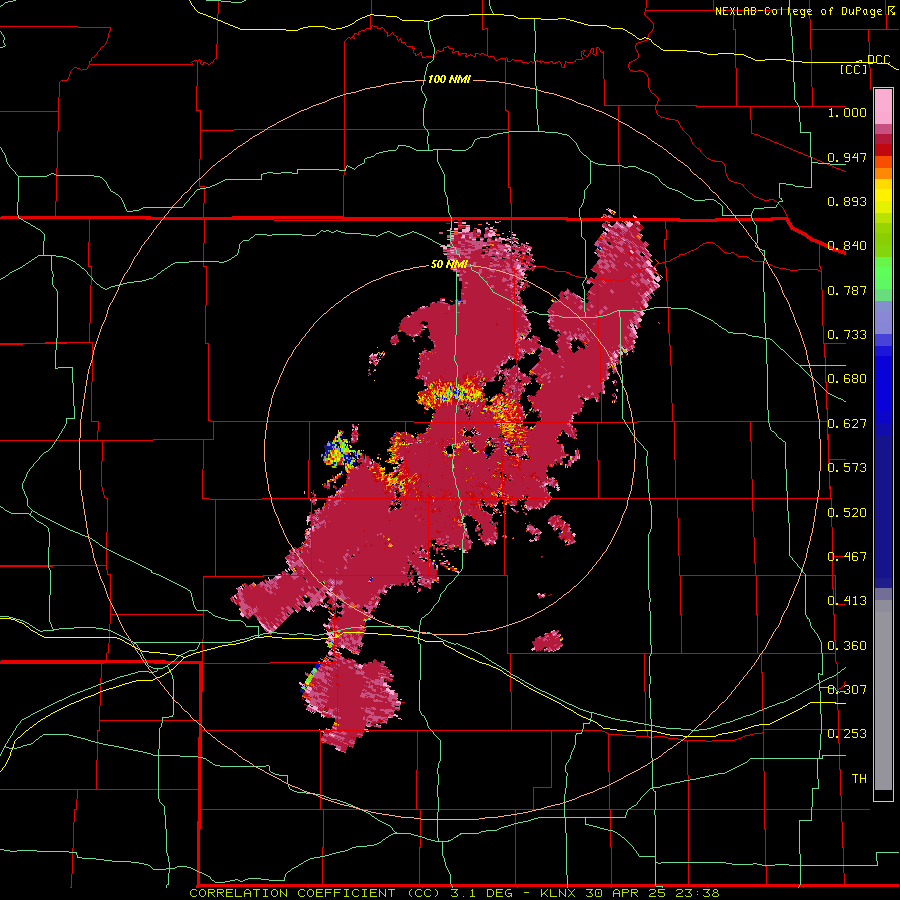Click the light pink top of the color bar
900x900 pixels.
pos(883,106)
